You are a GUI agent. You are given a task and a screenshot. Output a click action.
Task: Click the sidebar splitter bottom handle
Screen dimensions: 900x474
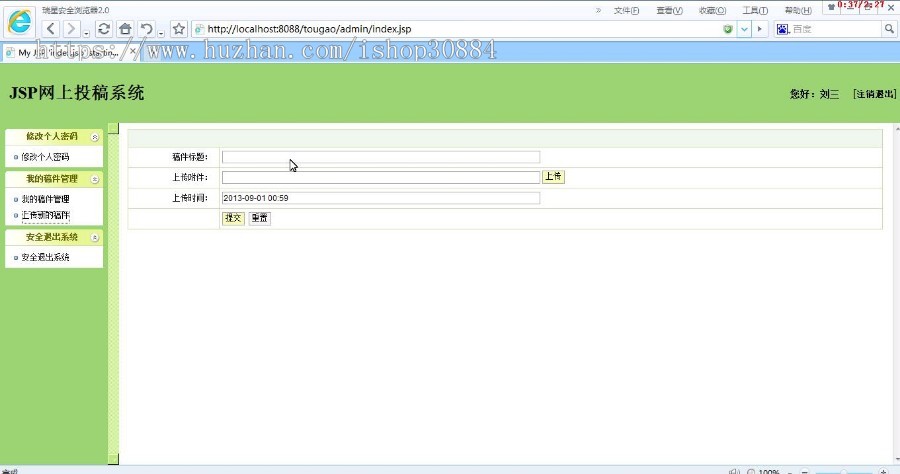[114, 459]
